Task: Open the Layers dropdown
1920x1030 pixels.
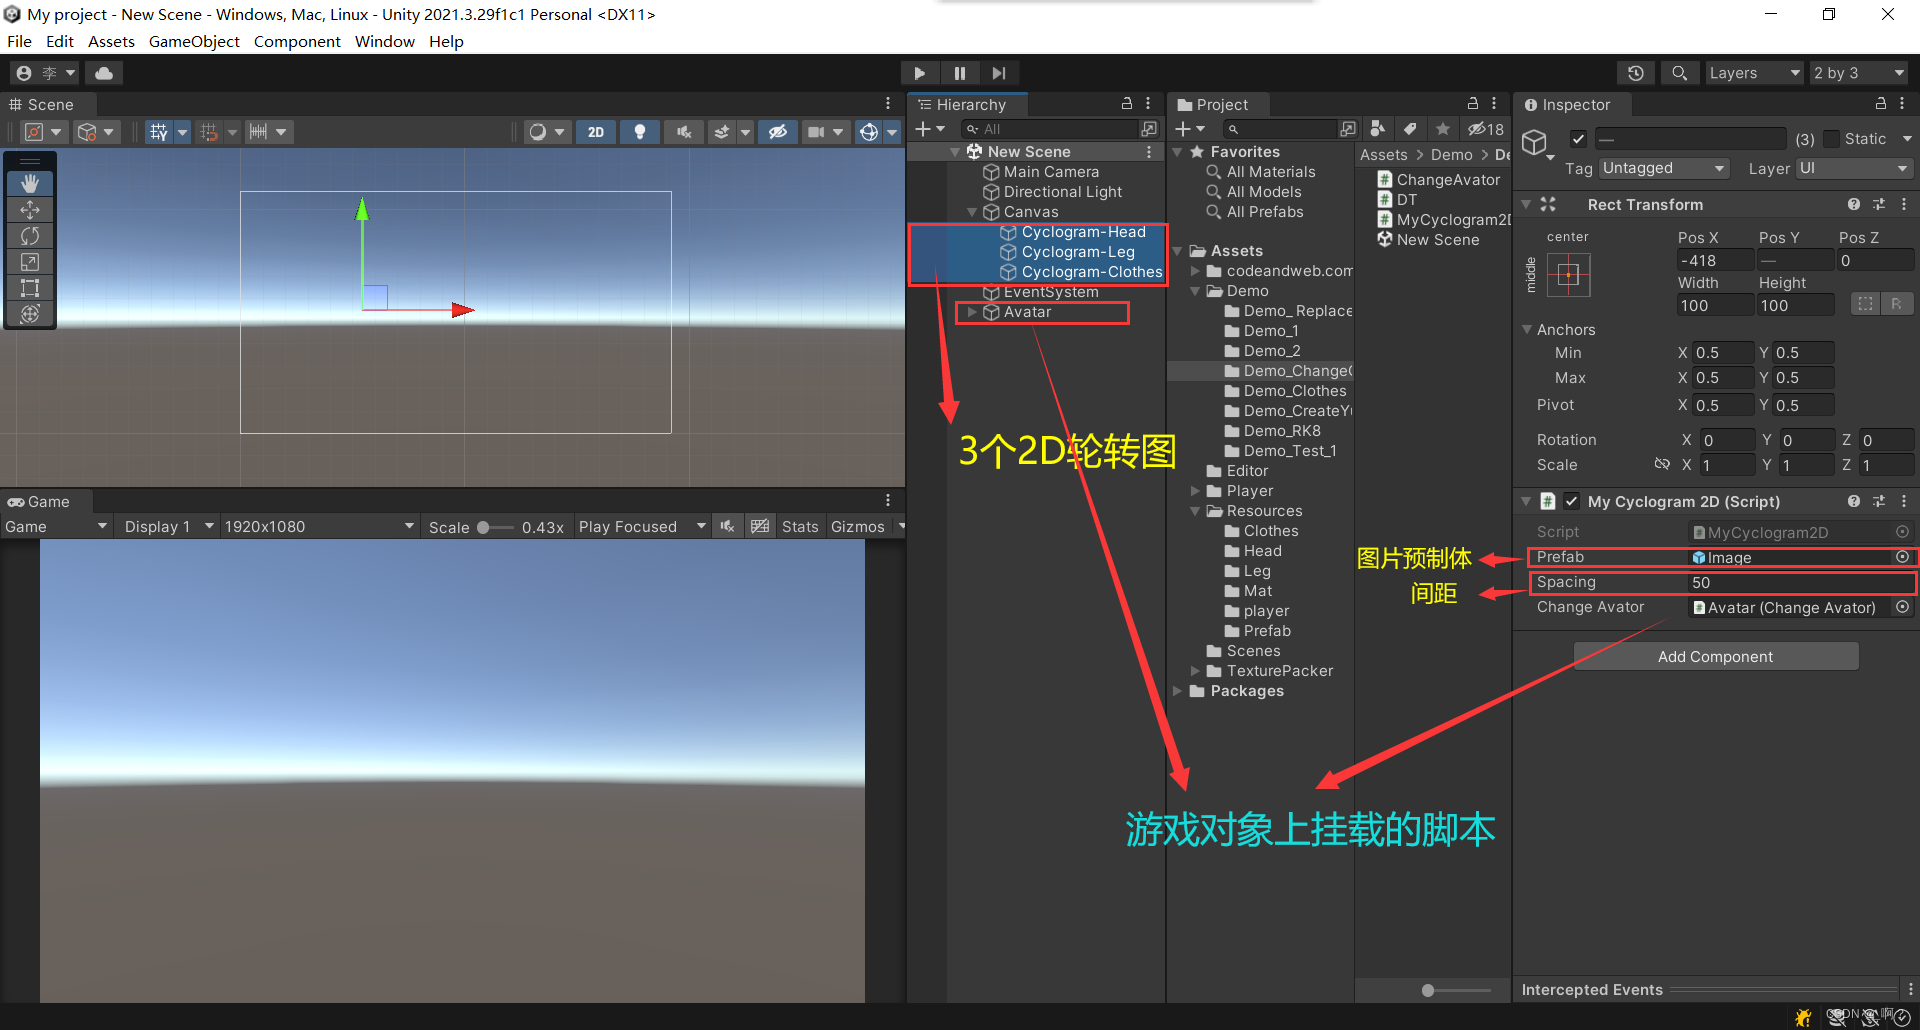Action: 1754,73
